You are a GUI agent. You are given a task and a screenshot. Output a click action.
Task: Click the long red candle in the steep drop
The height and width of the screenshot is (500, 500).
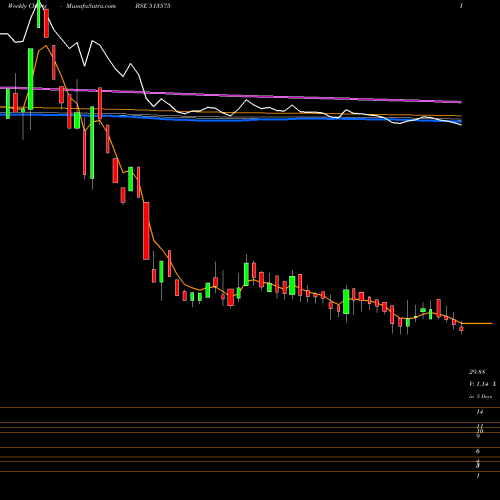click(146, 231)
